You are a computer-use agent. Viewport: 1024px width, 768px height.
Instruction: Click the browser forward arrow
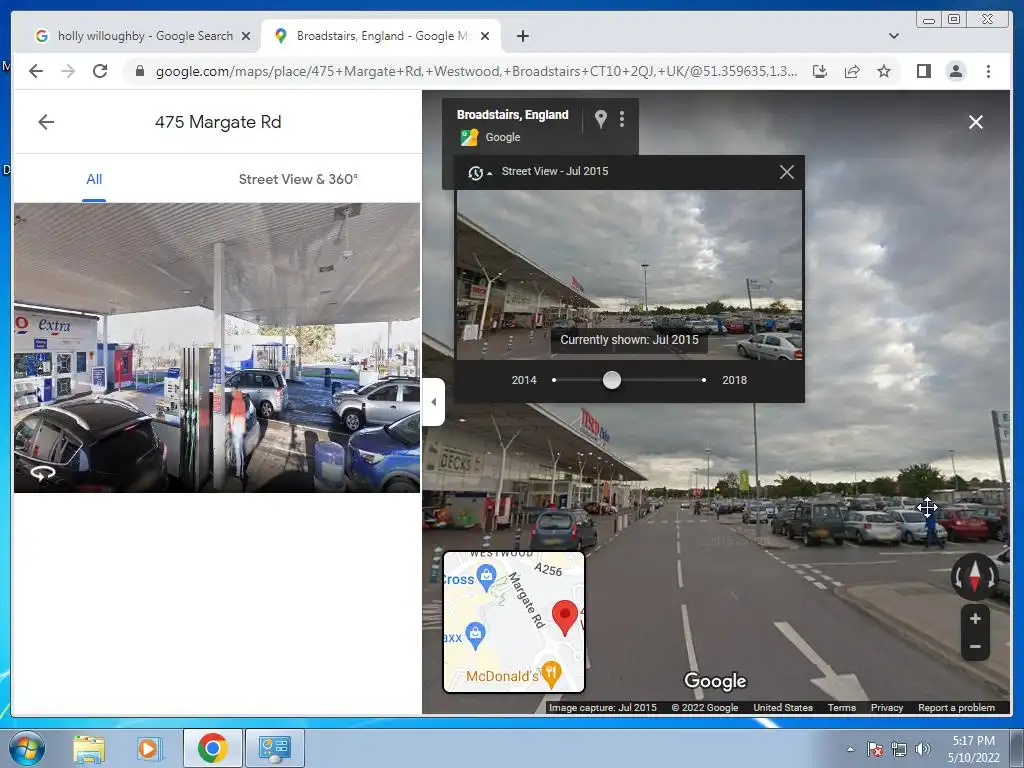pyautogui.click(x=68, y=71)
